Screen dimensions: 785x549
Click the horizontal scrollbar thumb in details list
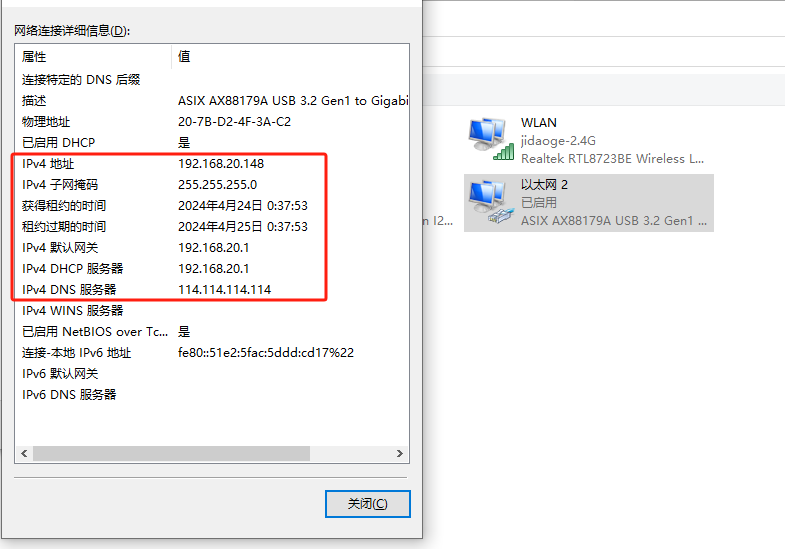click(171, 453)
